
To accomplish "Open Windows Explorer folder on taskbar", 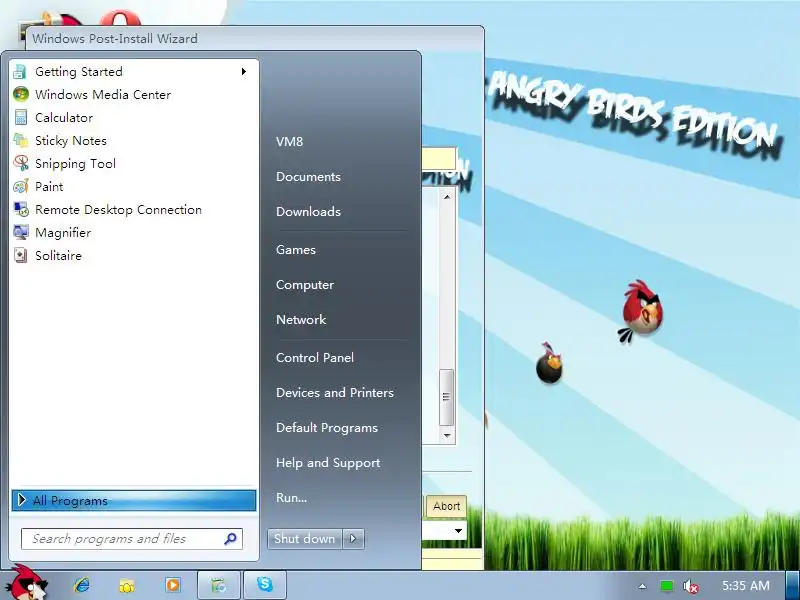I will [127, 586].
